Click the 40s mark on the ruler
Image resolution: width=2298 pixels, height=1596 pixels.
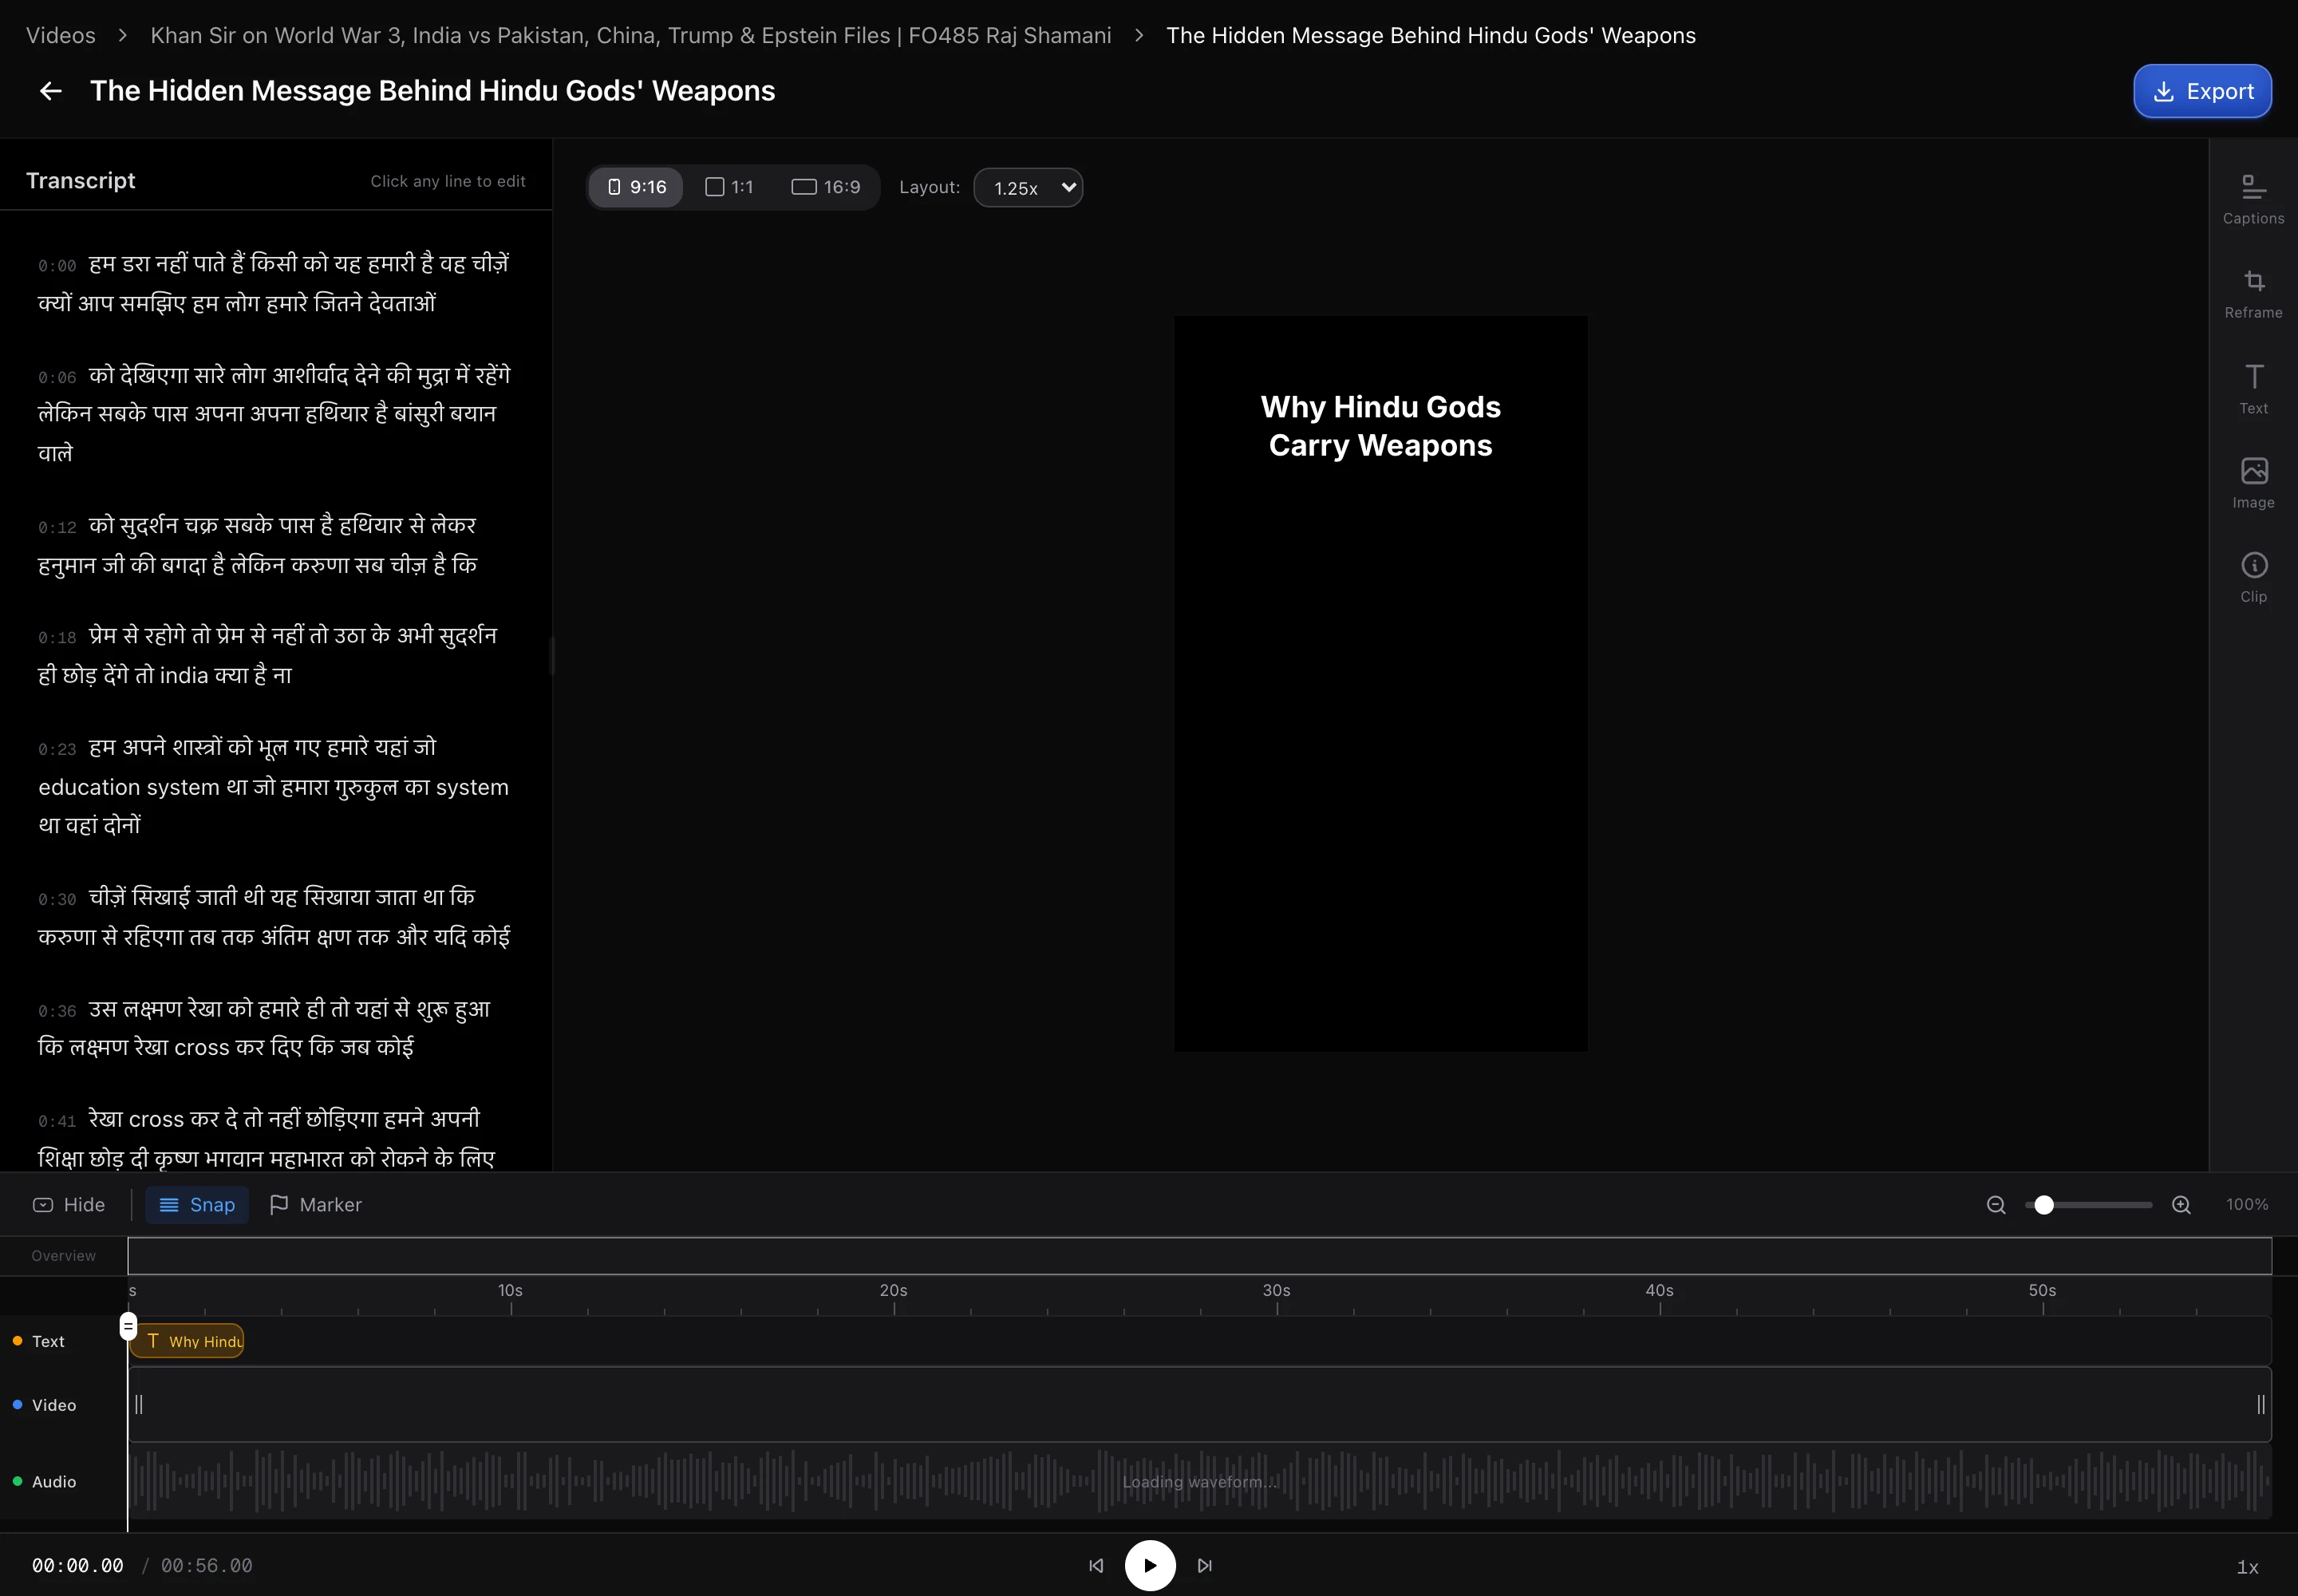tap(1659, 1291)
